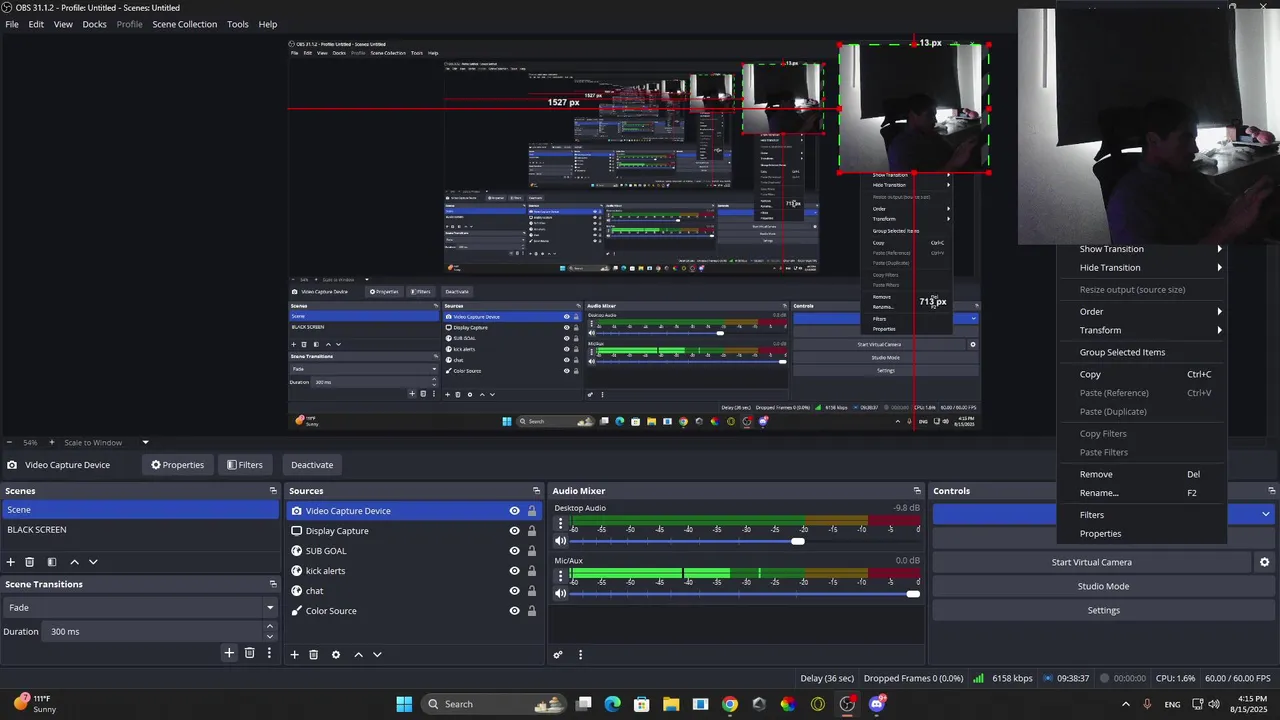Viewport: 1280px width, 720px height.
Task: Open virtual camera settings gear
Action: coord(1265,563)
